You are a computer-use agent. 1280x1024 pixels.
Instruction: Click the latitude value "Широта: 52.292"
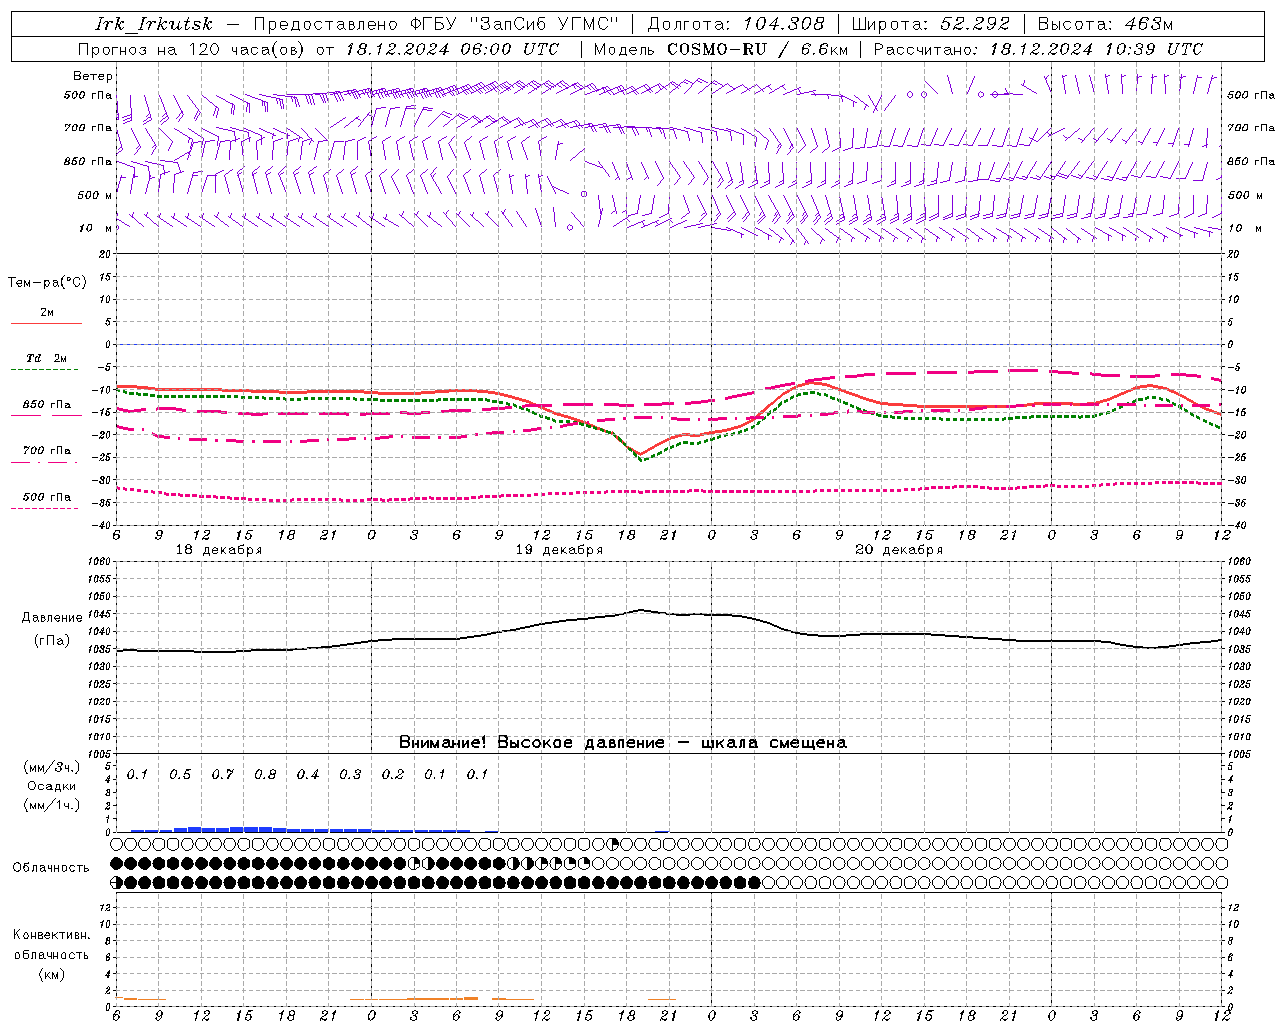[931, 24]
